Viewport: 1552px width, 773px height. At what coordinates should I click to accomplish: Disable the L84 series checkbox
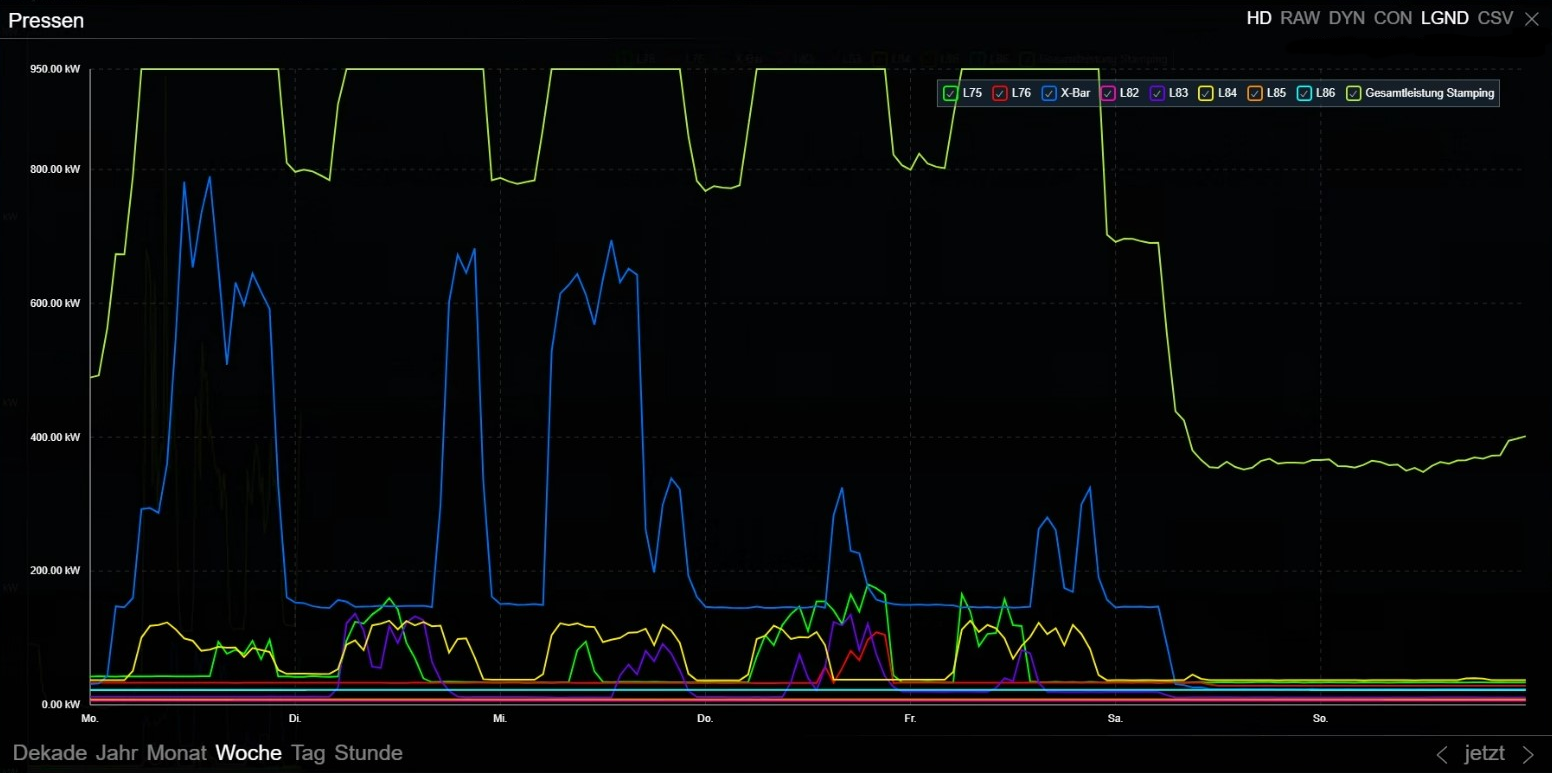[1206, 93]
